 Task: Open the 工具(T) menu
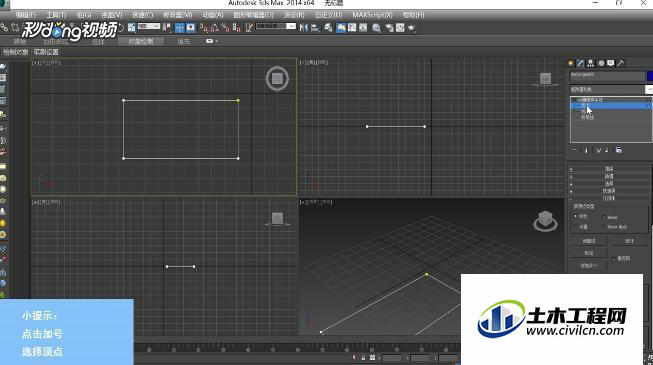(x=56, y=15)
